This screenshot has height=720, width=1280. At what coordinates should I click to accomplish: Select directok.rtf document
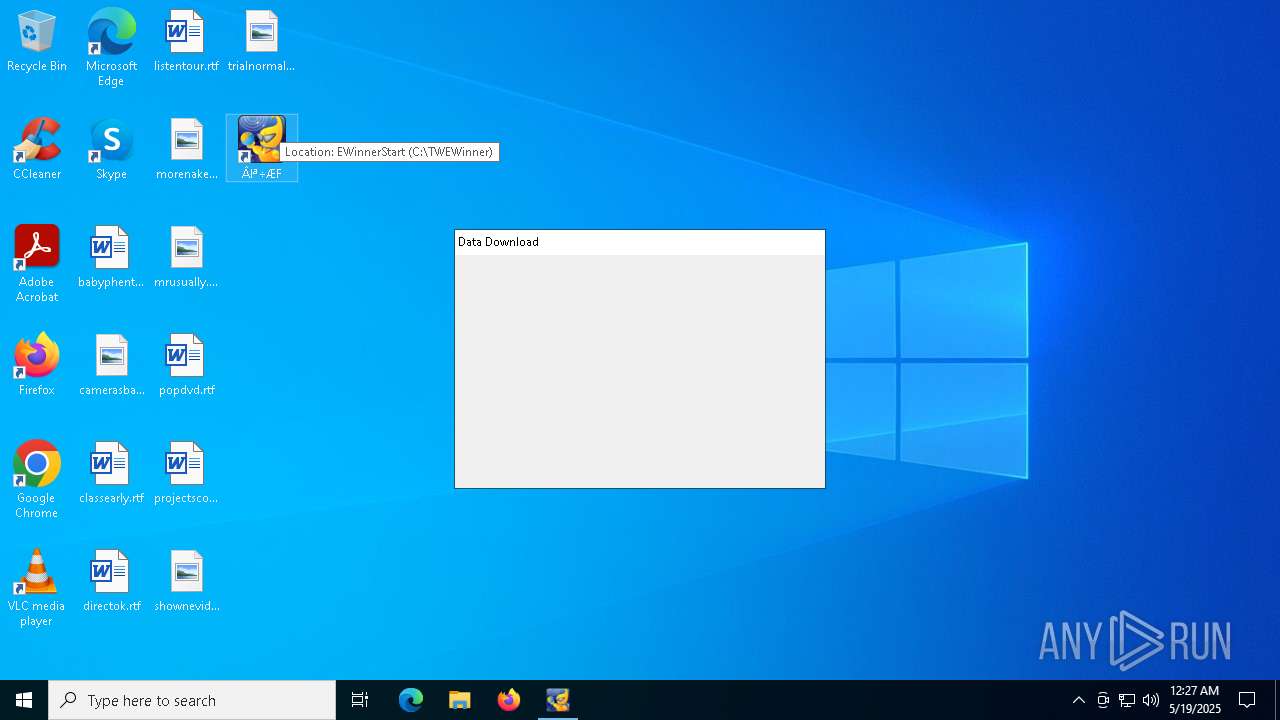pos(111,581)
